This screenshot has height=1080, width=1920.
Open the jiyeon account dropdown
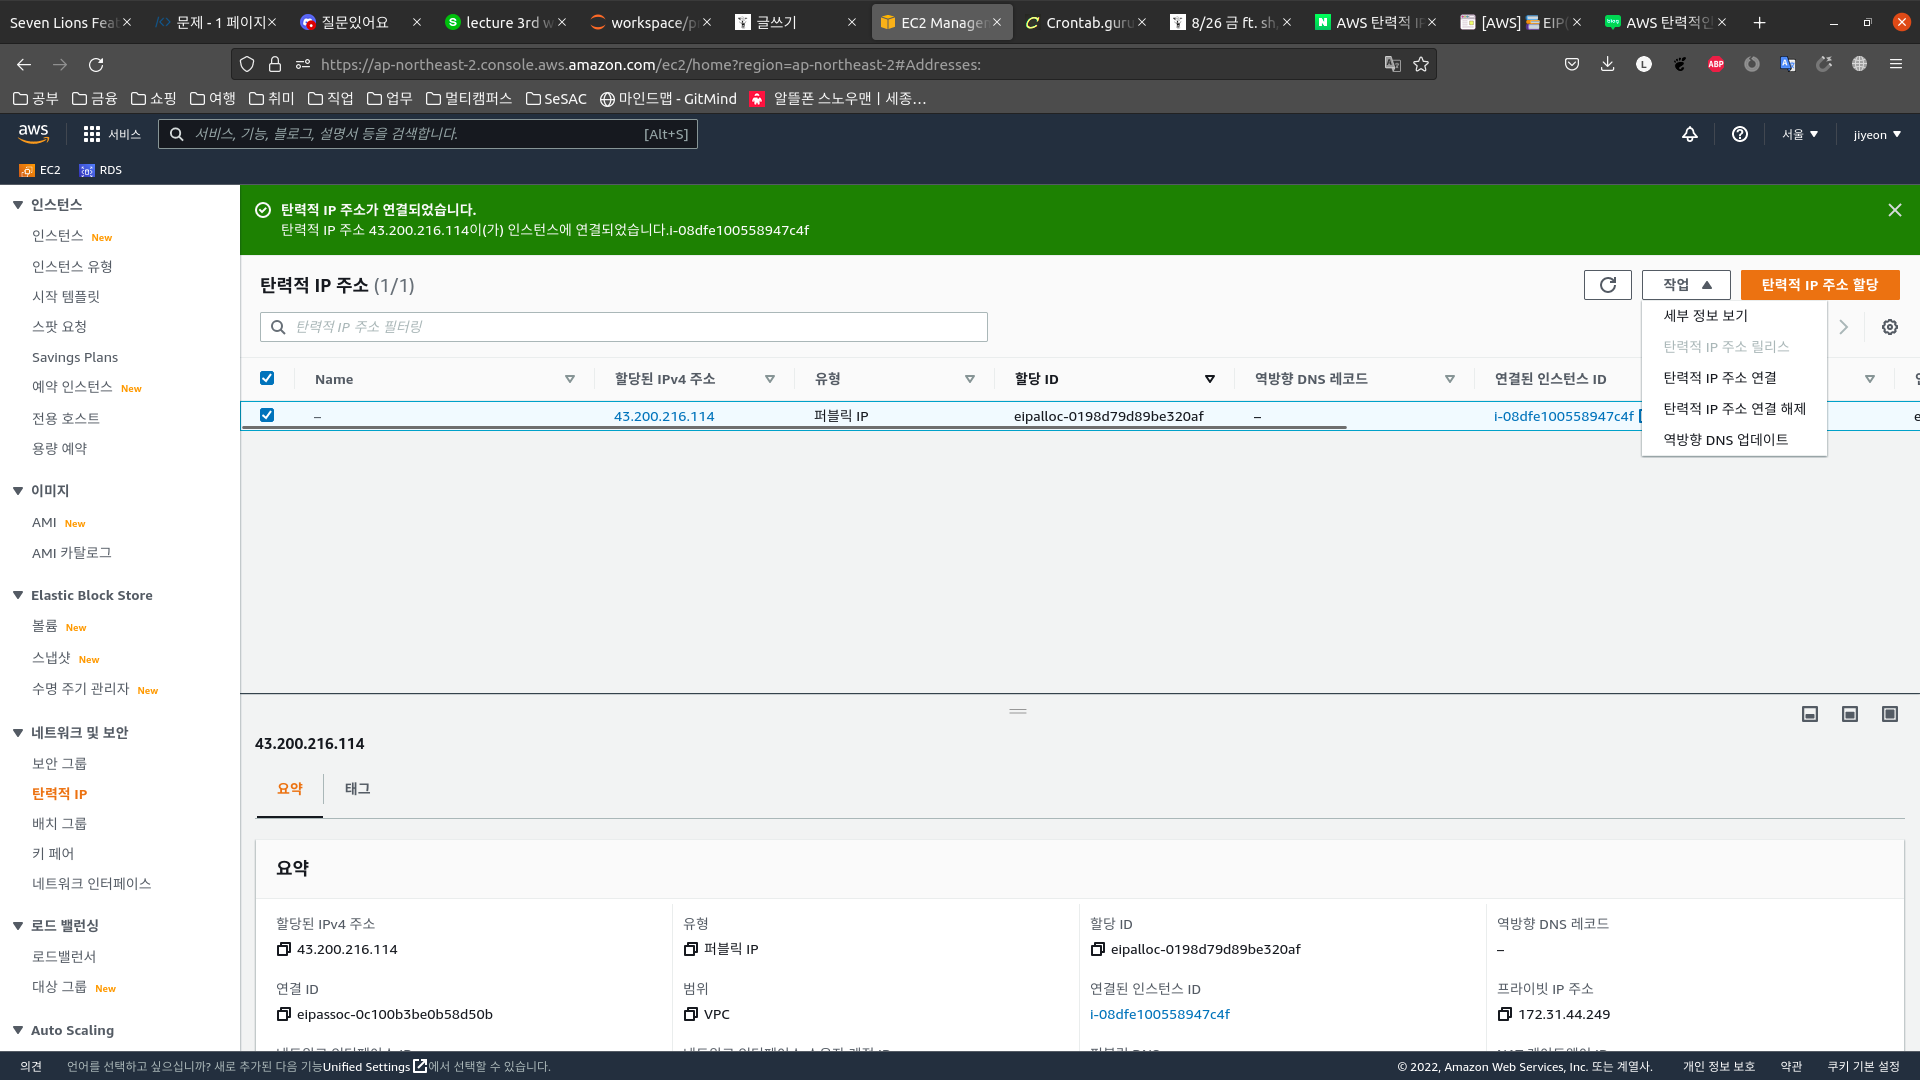coord(1876,134)
